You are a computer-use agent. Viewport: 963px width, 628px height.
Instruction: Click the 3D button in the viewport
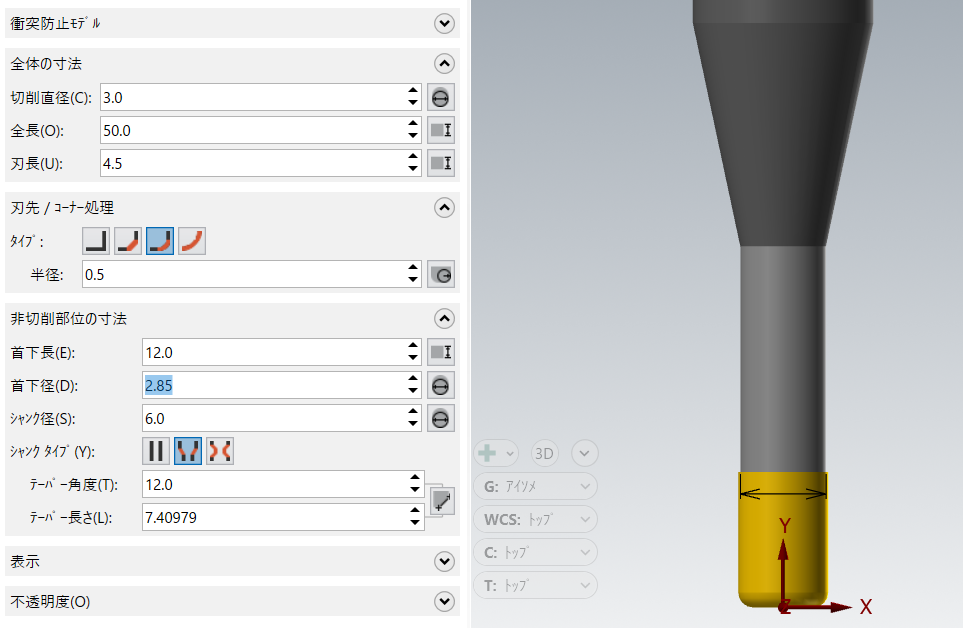click(545, 453)
